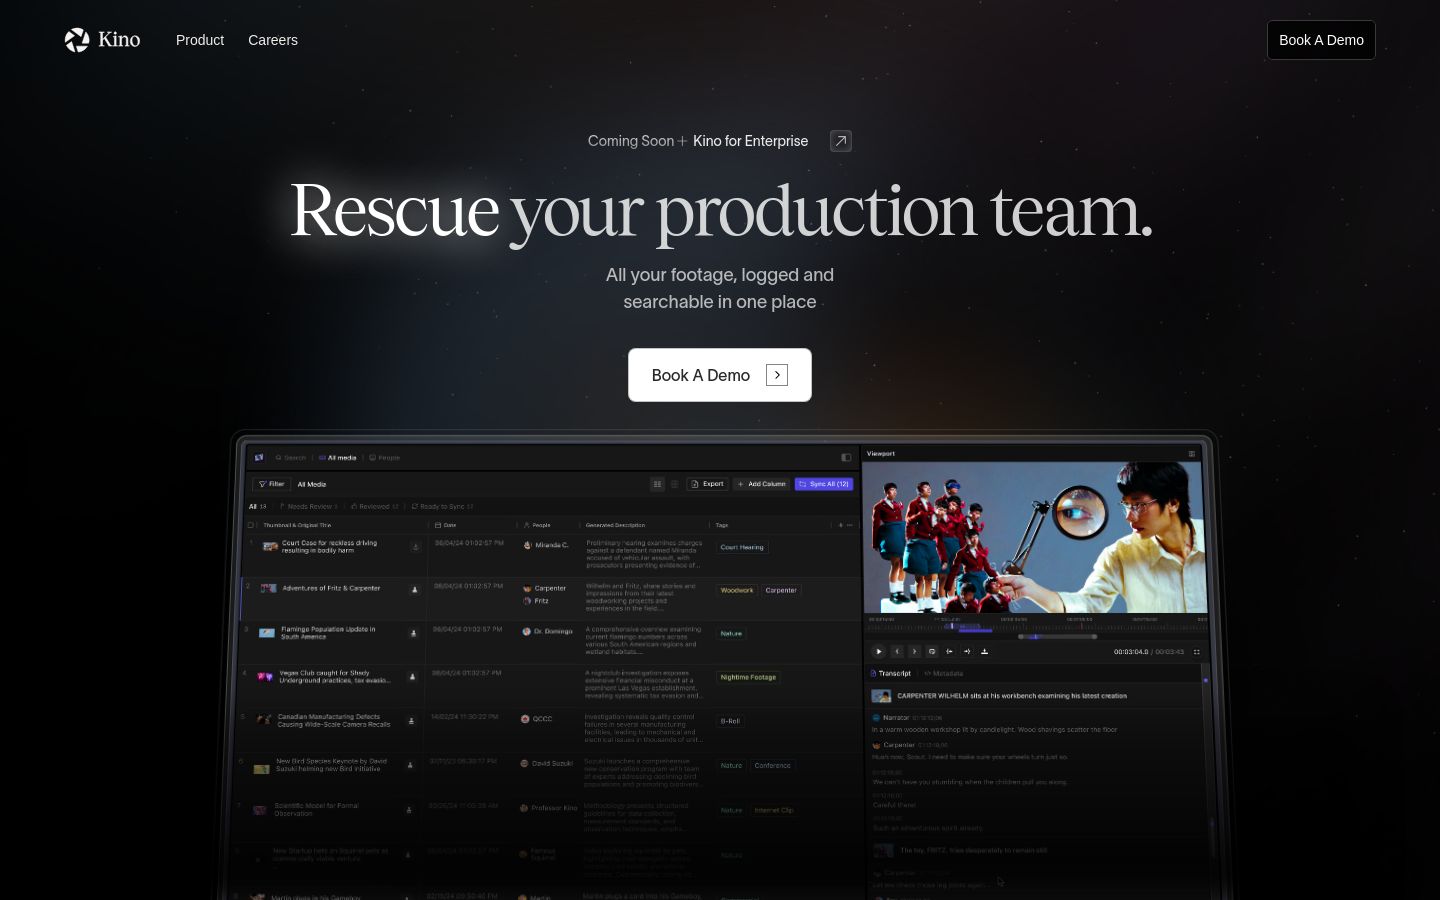Click the arrow icon beside Kino for Enterprise
1440x900 pixels.
click(841, 141)
